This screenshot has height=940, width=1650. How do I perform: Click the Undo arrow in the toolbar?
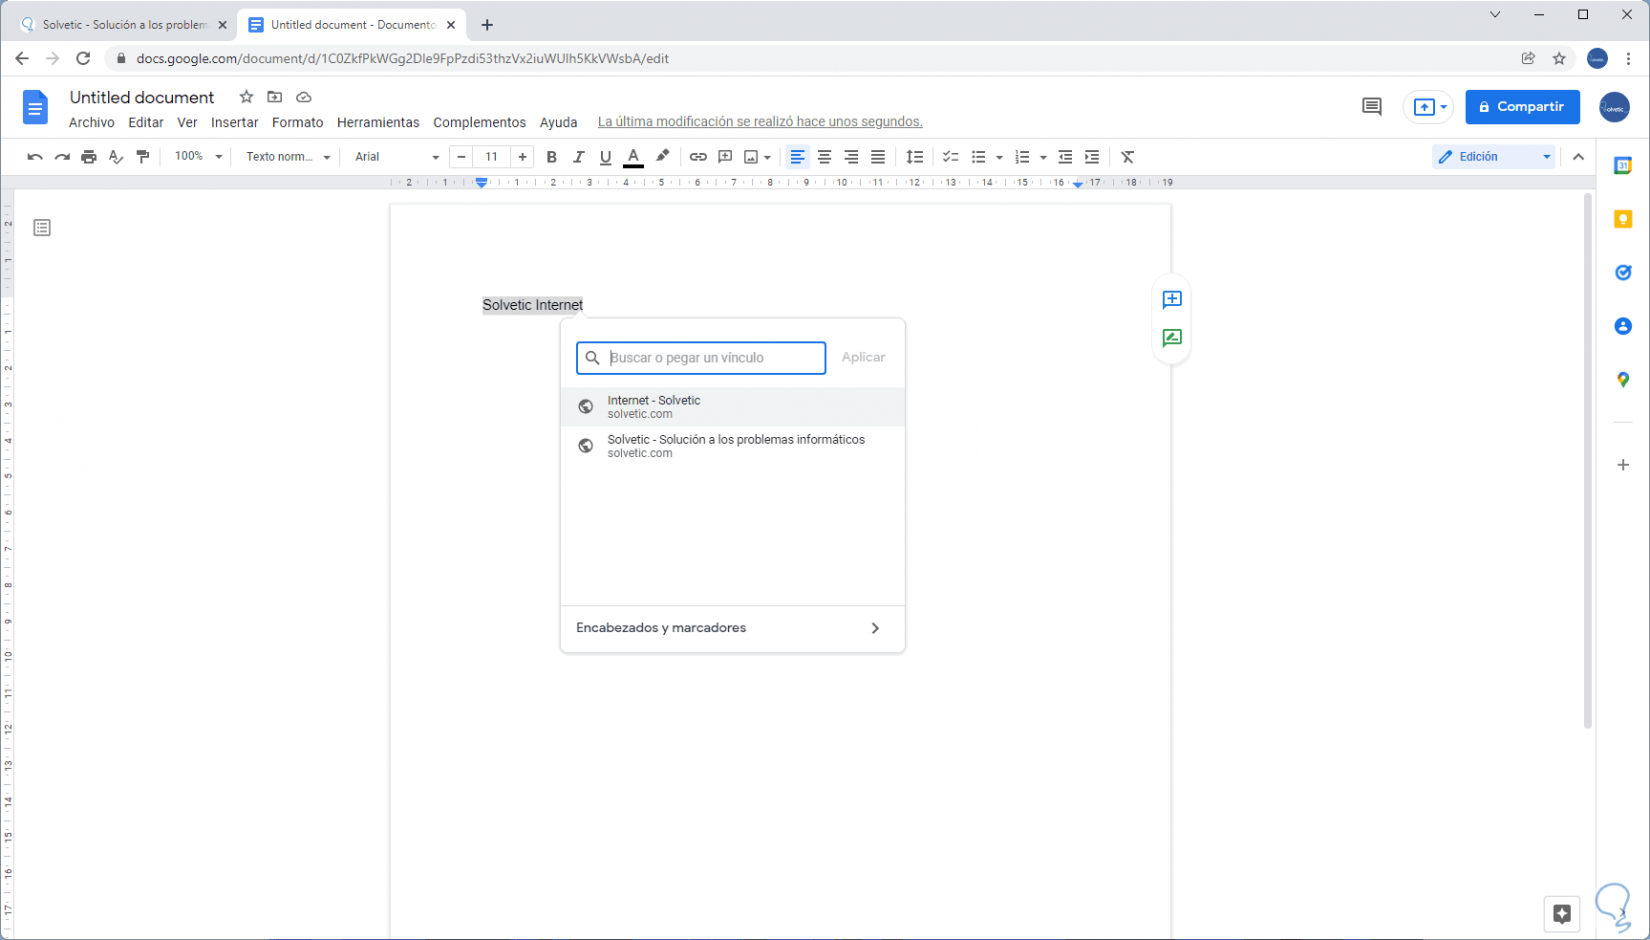coord(35,157)
